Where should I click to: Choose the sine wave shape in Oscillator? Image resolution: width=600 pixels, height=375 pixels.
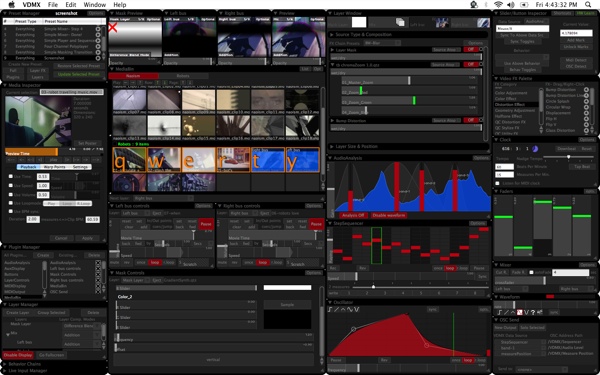tap(349, 310)
